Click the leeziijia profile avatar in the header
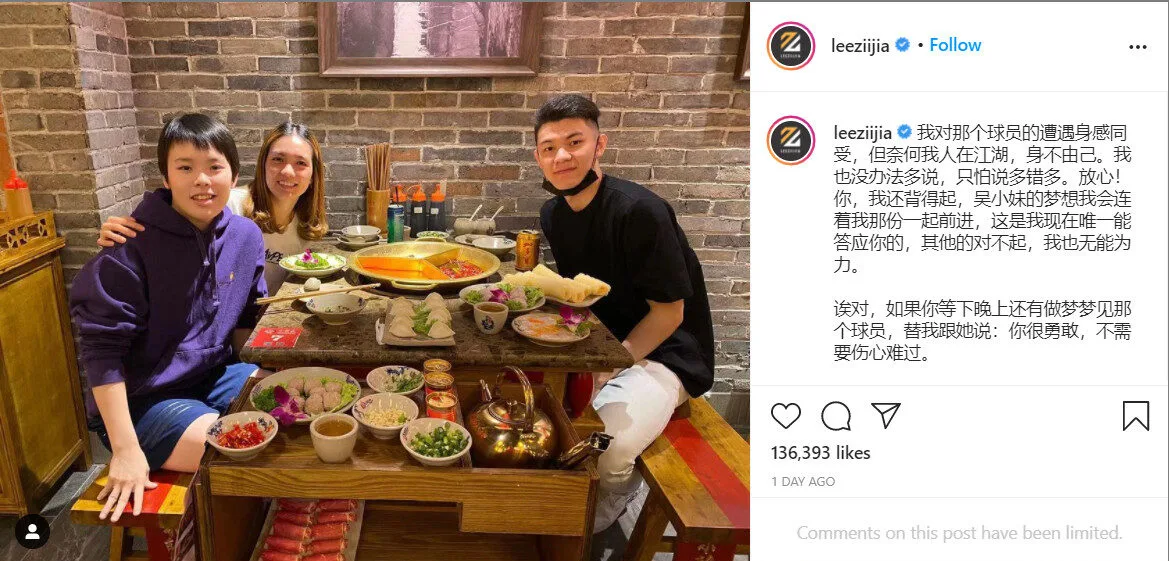 [791, 46]
